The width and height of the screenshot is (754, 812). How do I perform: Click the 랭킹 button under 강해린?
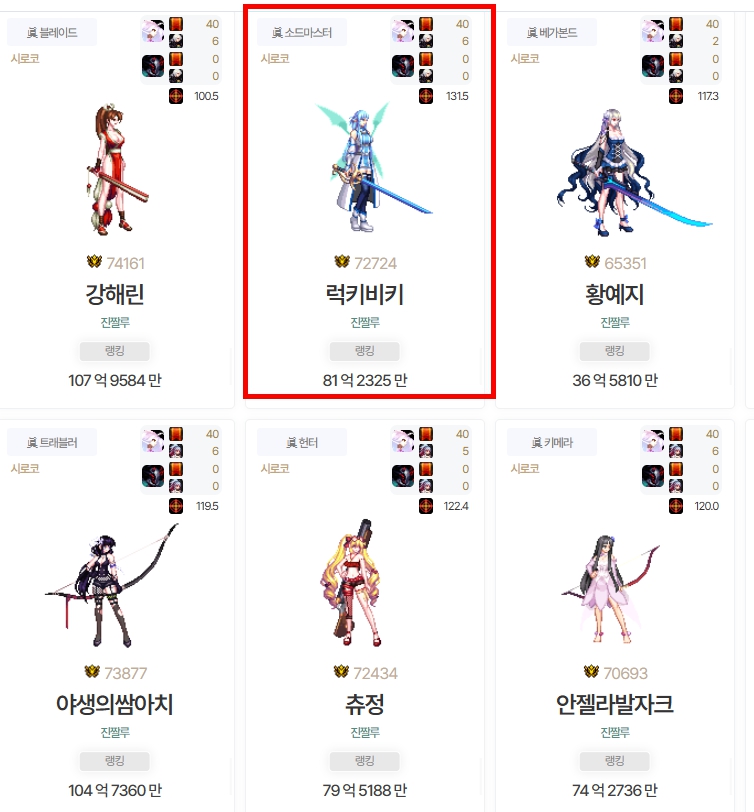click(114, 351)
